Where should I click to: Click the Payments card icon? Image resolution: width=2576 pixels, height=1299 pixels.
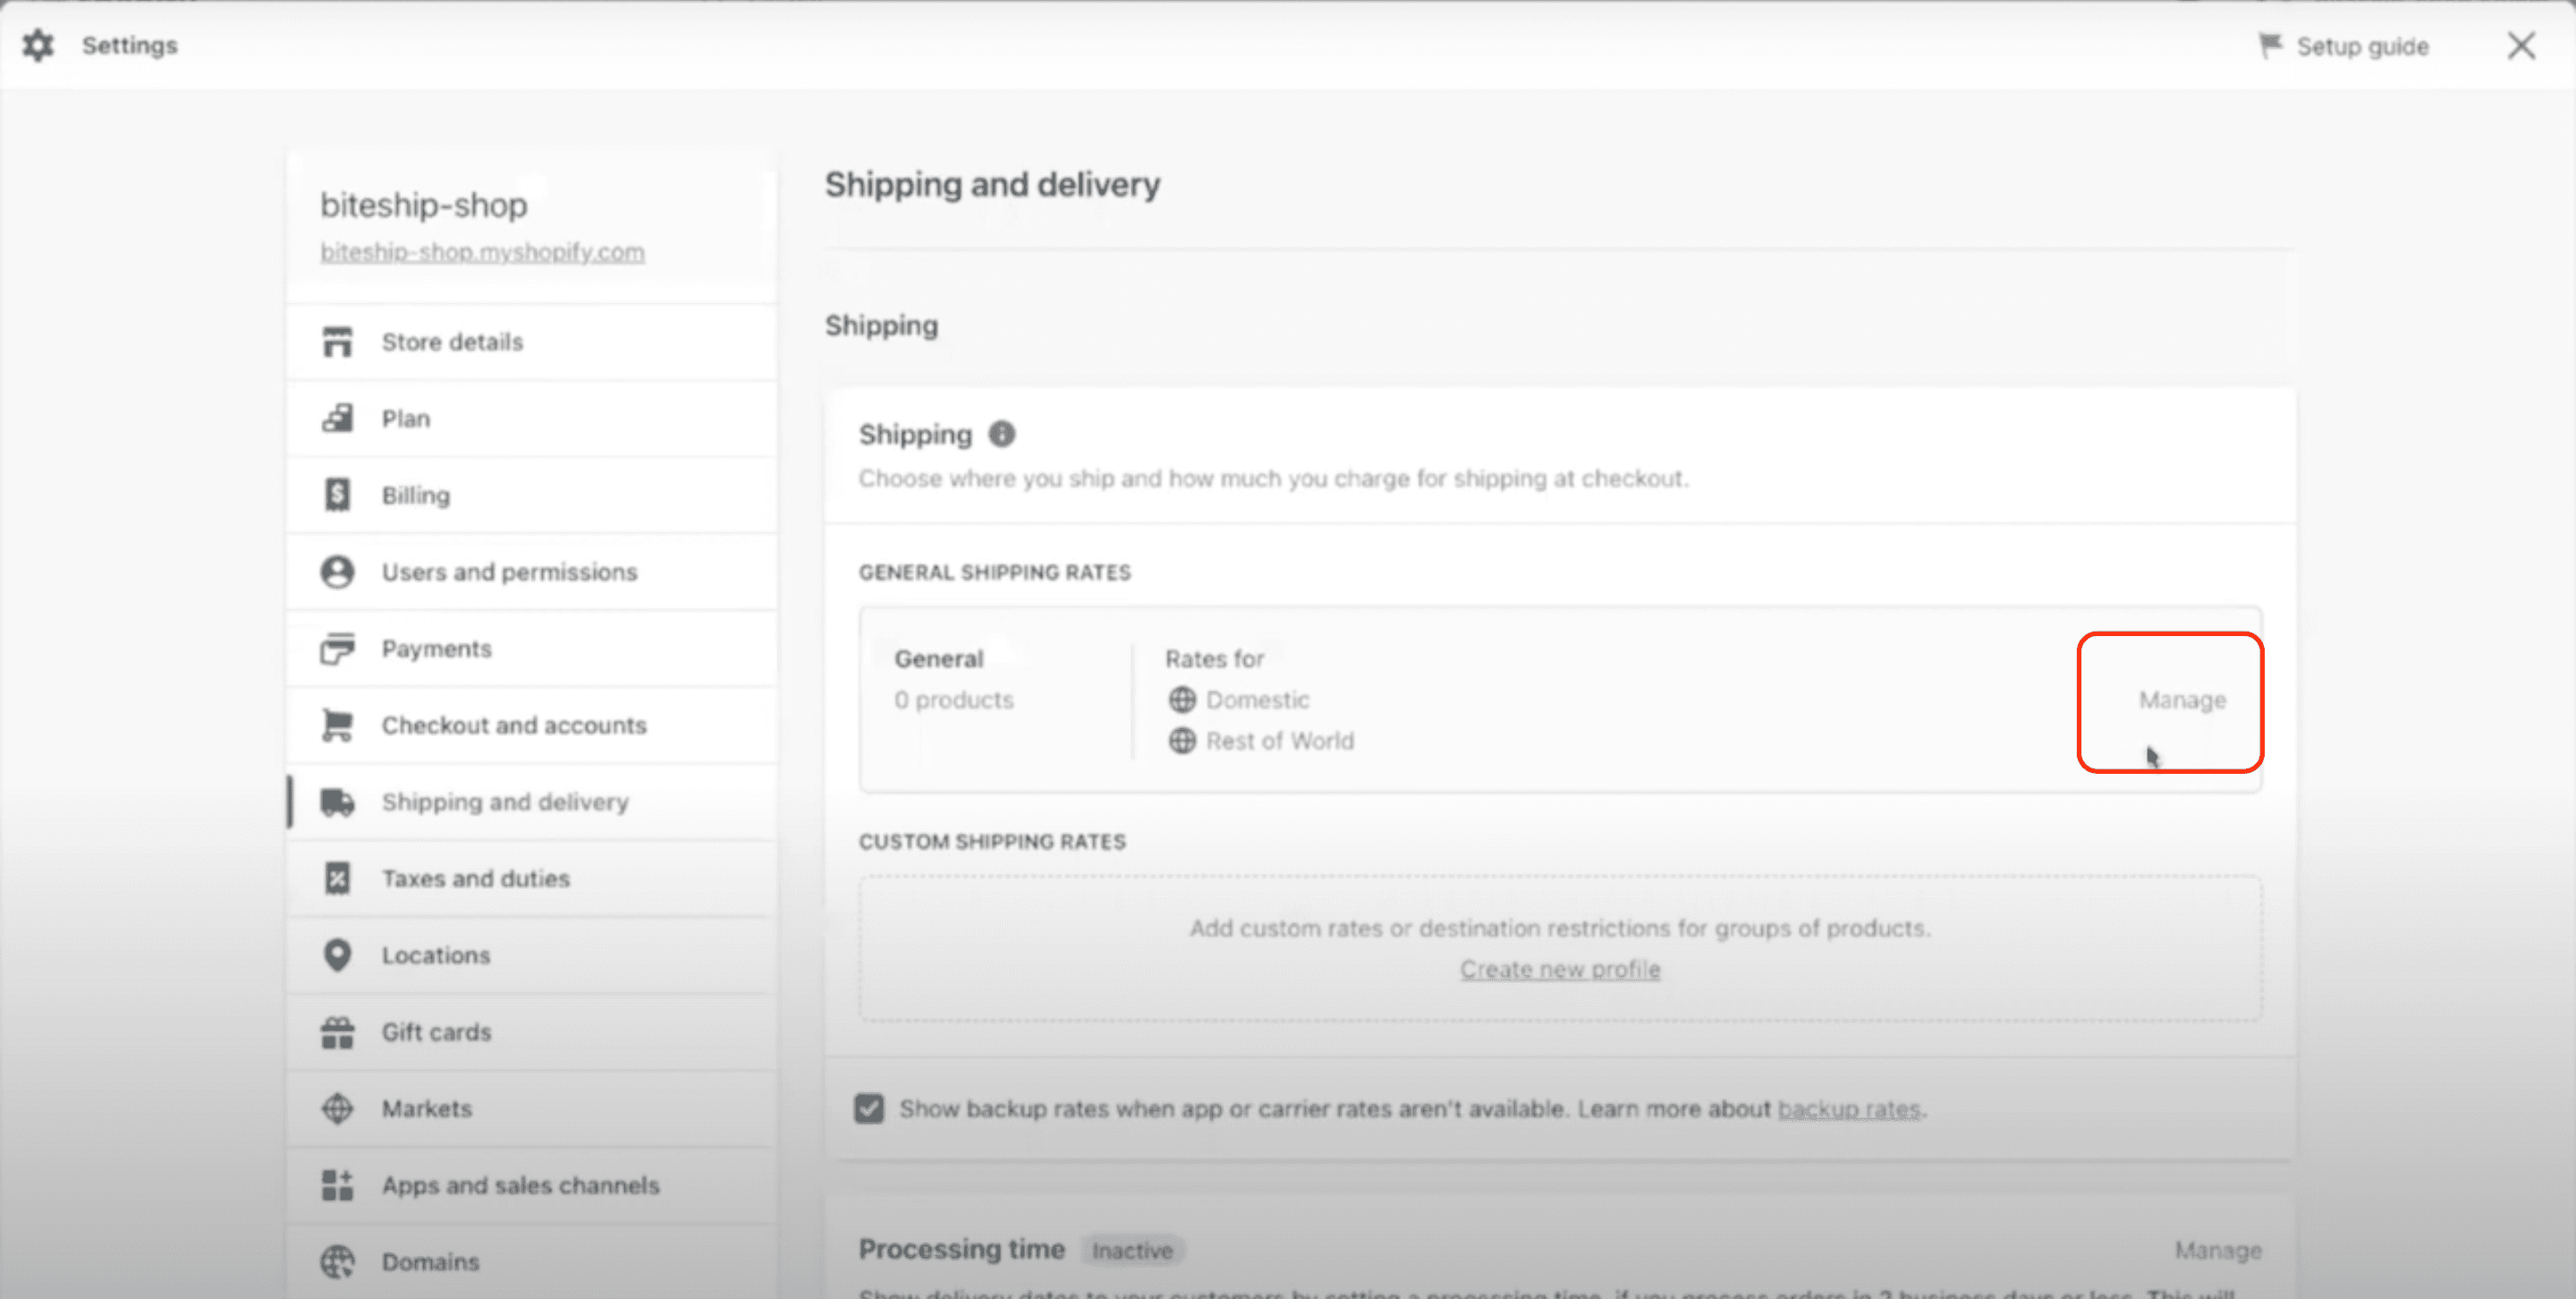click(x=337, y=649)
